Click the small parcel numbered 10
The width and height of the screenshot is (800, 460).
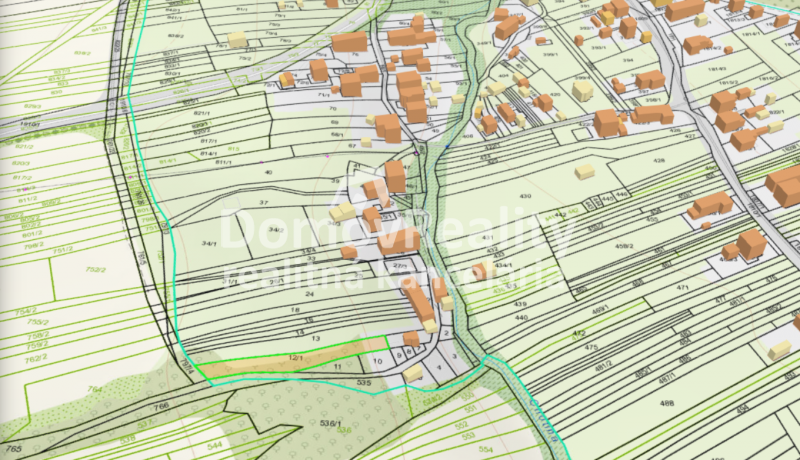click(x=377, y=359)
